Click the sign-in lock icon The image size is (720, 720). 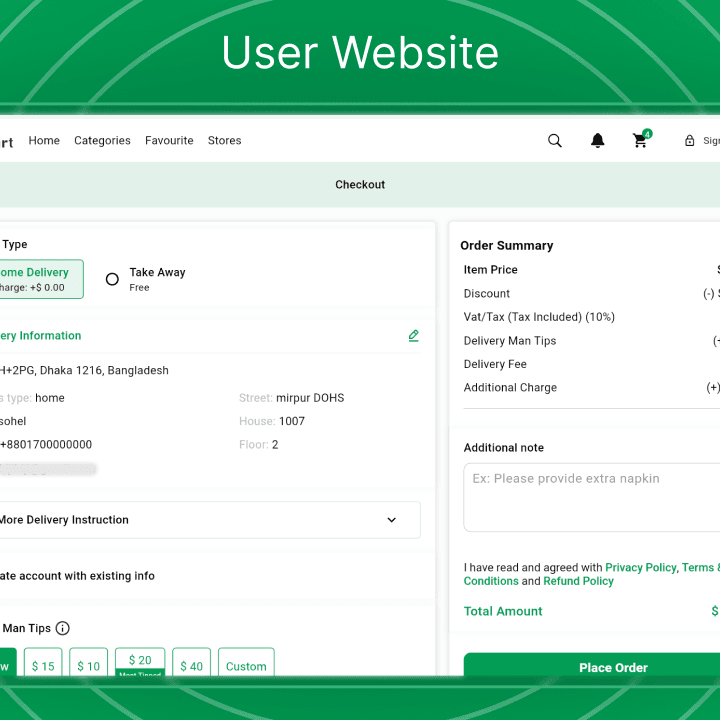[689, 141]
